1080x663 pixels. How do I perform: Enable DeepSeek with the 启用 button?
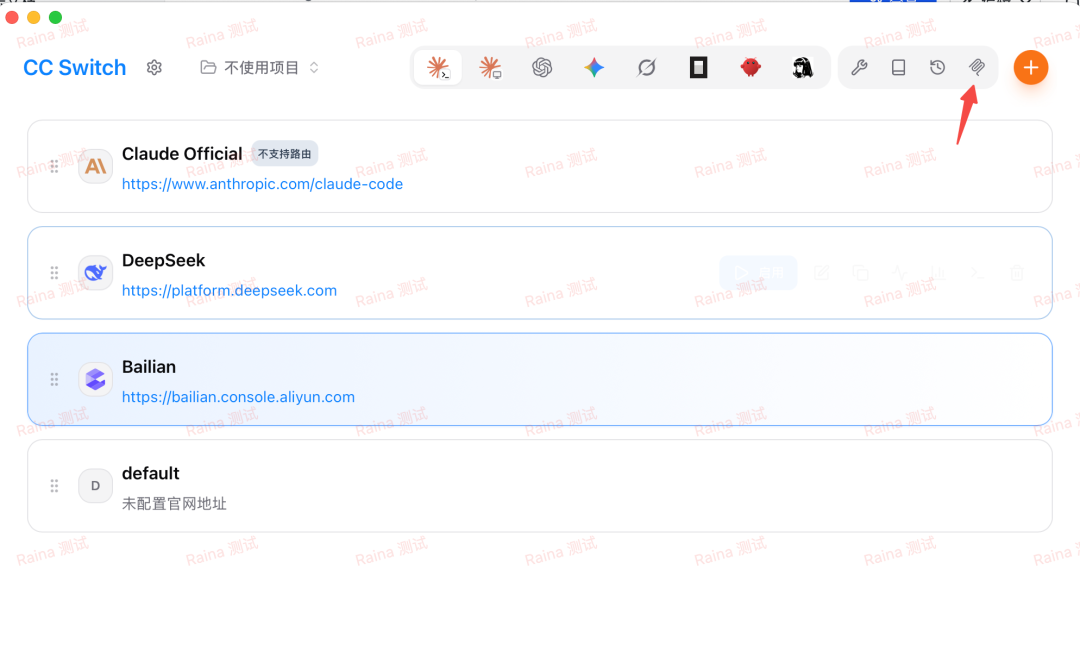(758, 273)
